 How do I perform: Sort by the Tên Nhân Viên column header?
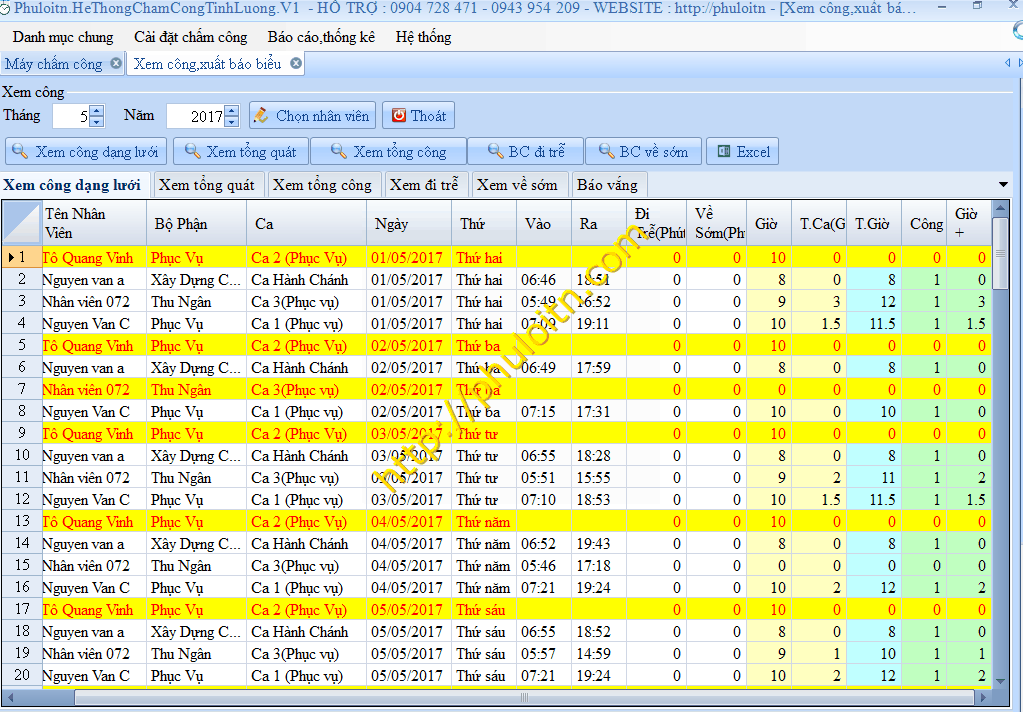pyautogui.click(x=94, y=223)
